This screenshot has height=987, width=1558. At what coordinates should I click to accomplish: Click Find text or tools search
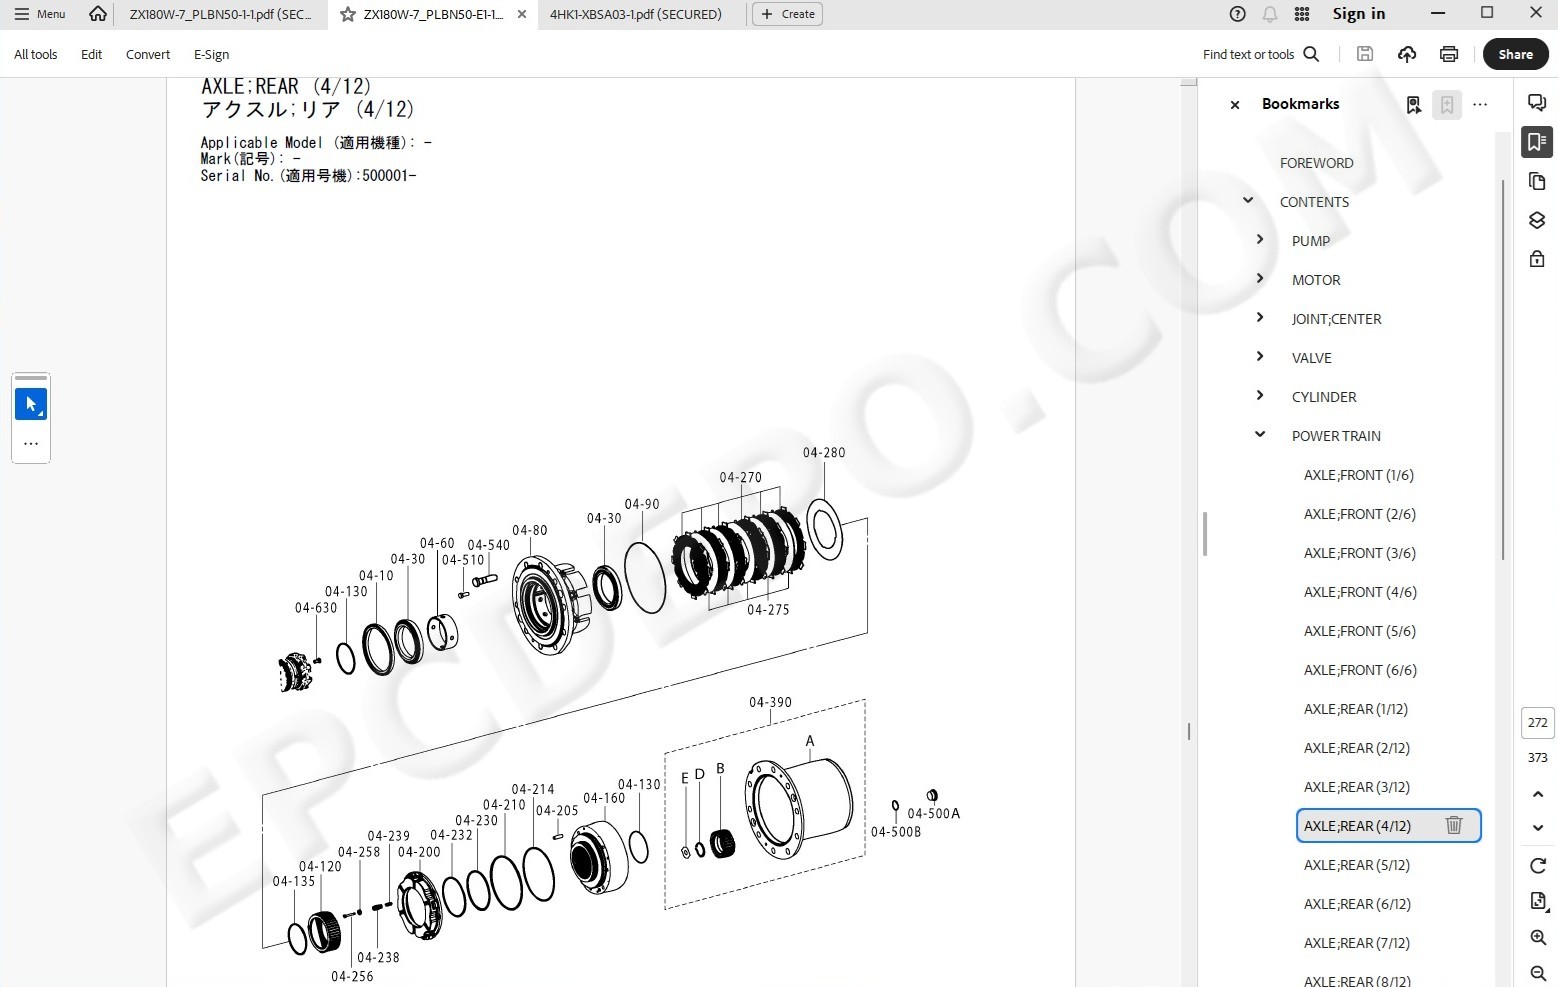coord(1261,55)
